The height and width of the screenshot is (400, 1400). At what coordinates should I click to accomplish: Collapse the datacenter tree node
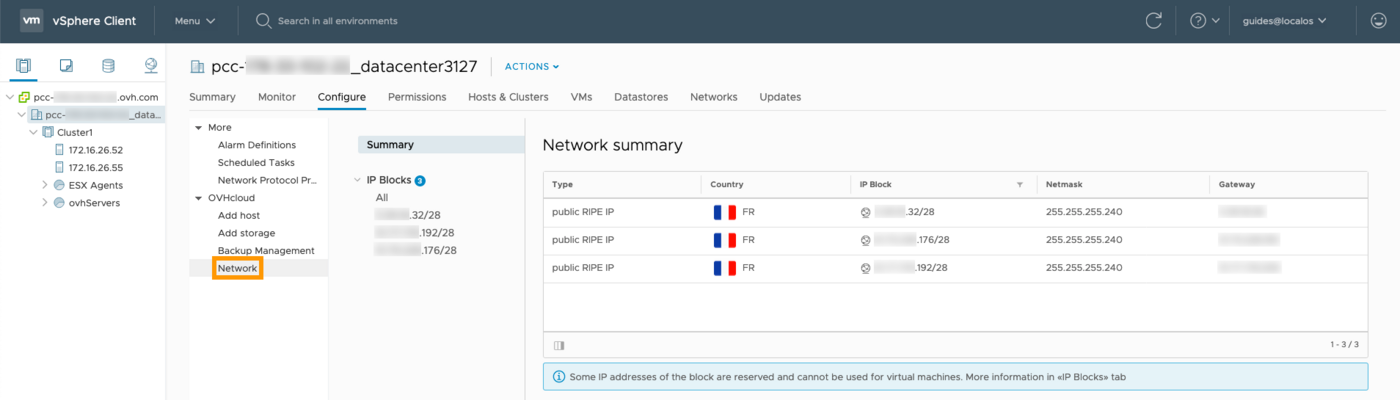tap(21, 115)
